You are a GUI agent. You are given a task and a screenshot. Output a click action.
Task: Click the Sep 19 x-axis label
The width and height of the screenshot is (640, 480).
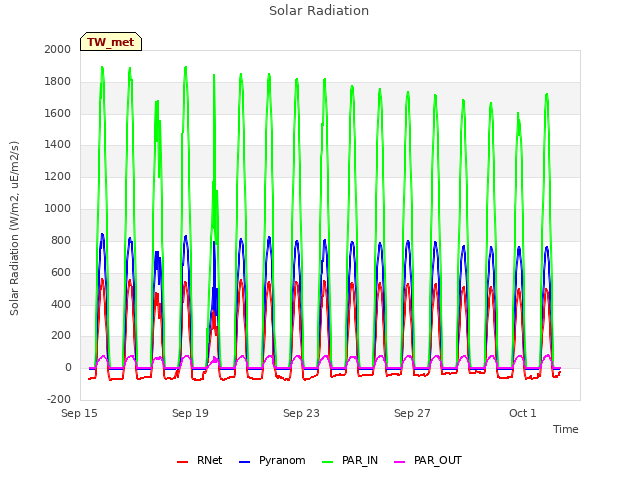click(190, 413)
